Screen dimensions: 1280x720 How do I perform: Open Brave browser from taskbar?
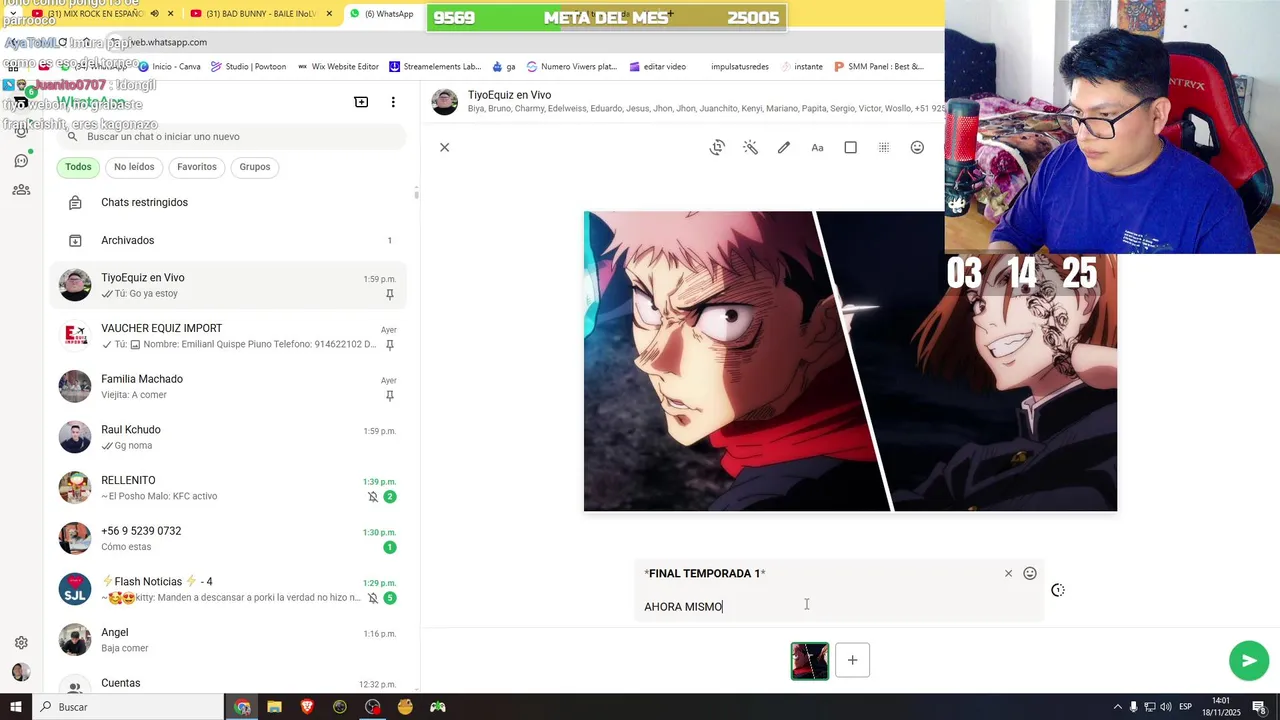point(307,707)
